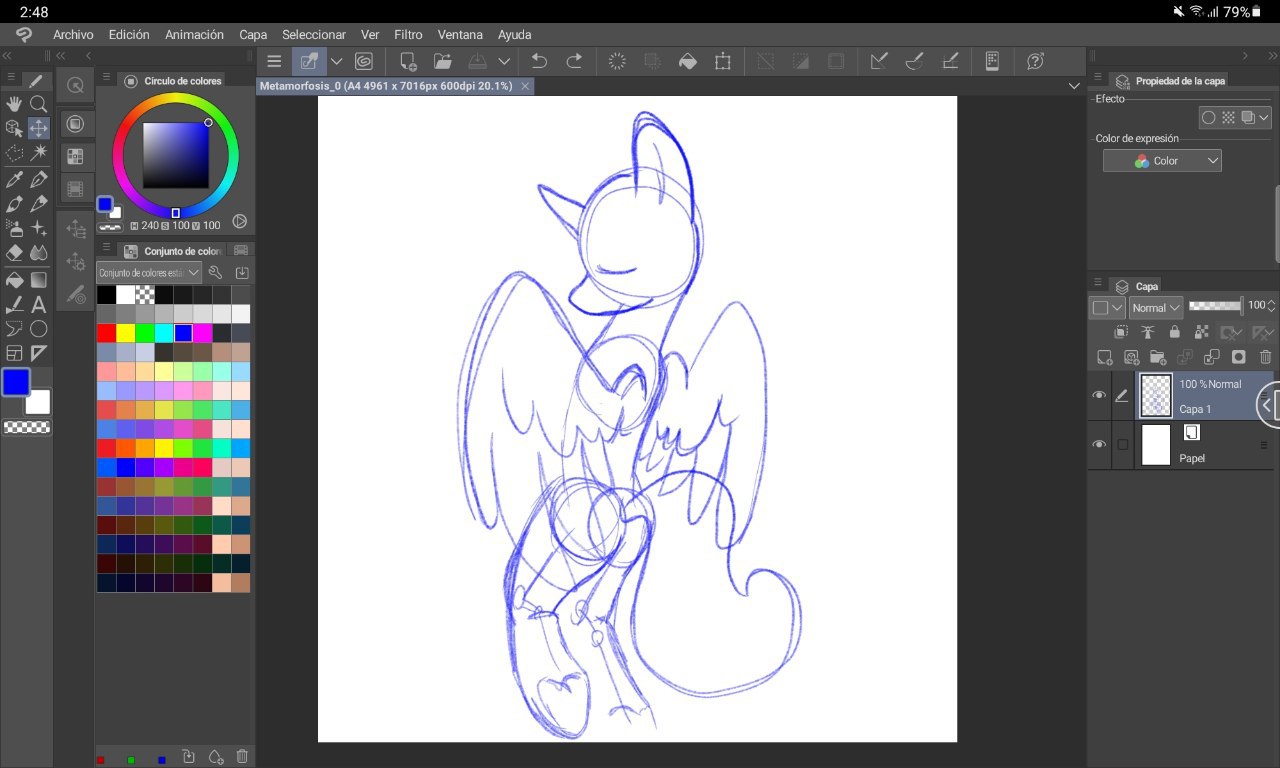1280x768 pixels.
Task: Toggle clip to layer below
Action: coord(1121,332)
